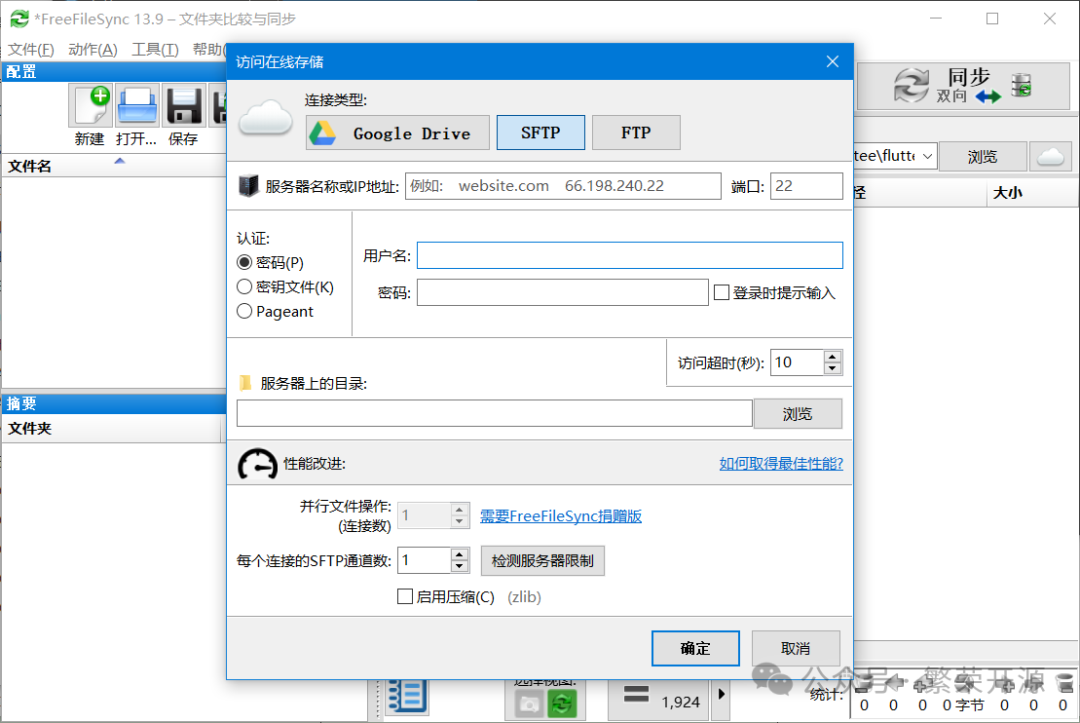Focus the 密码 password field
The width and height of the screenshot is (1080, 723).
(562, 293)
